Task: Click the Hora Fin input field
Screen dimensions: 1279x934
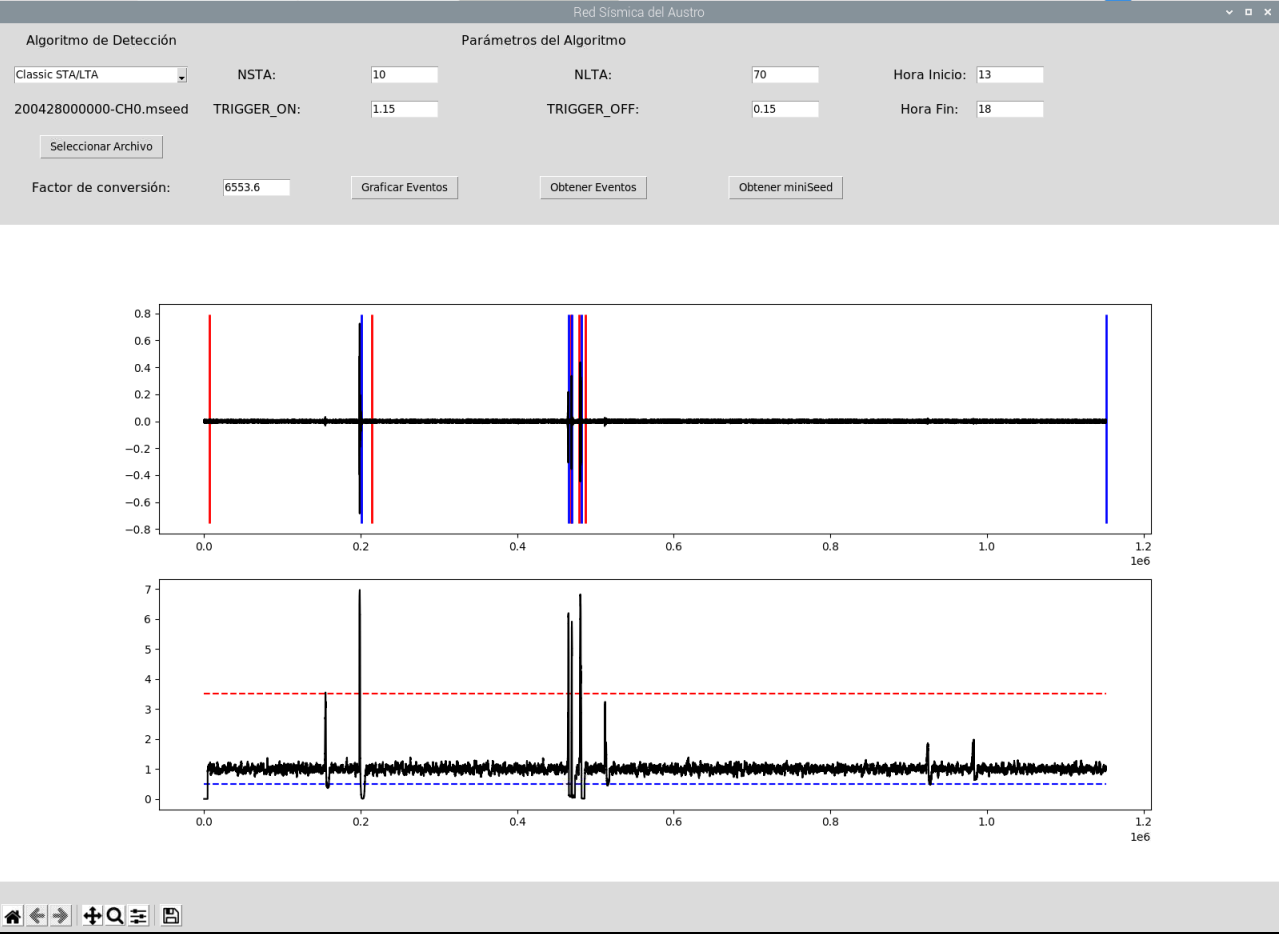Action: [1009, 110]
